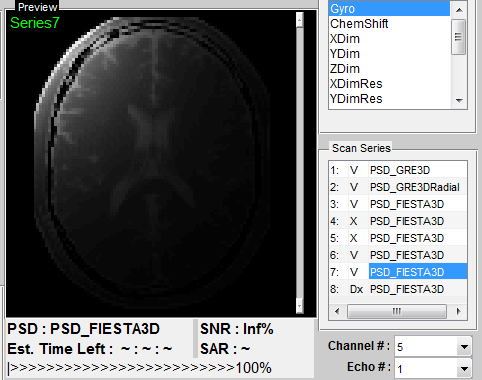Open the Channel # dropdown
The width and height of the screenshot is (482, 380).
[464, 347]
